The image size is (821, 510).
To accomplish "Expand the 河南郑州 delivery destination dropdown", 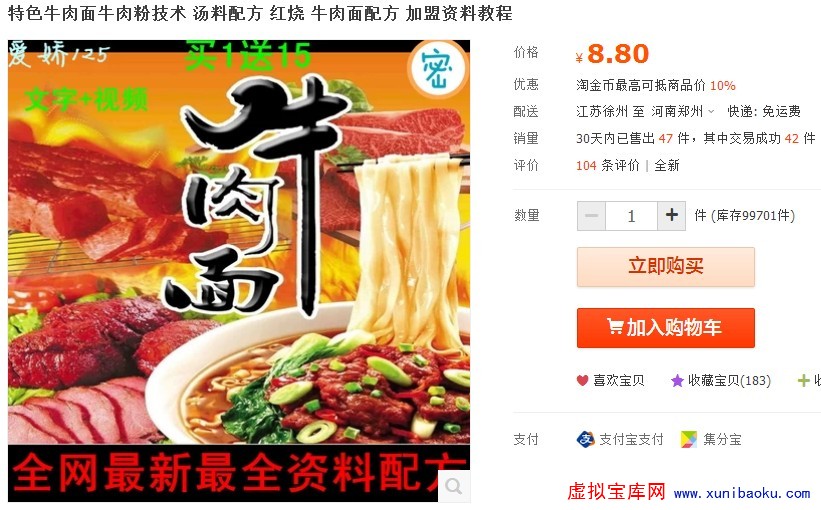I will point(682,112).
